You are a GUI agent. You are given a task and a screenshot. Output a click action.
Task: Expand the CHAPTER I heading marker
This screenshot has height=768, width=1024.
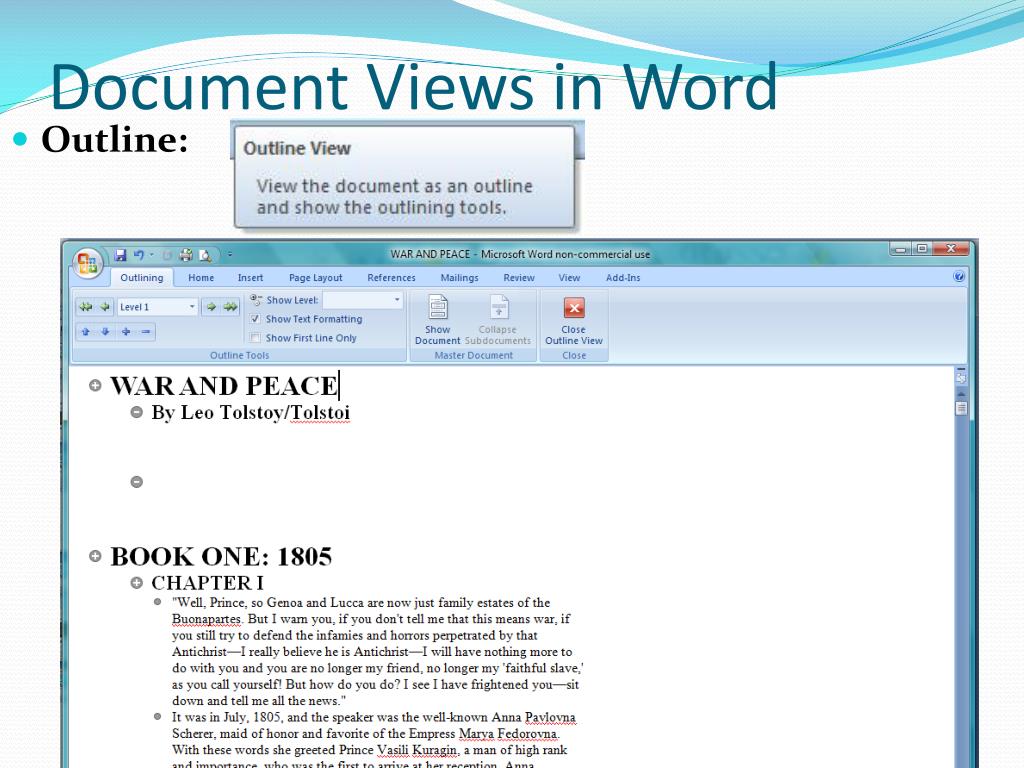pos(136,583)
